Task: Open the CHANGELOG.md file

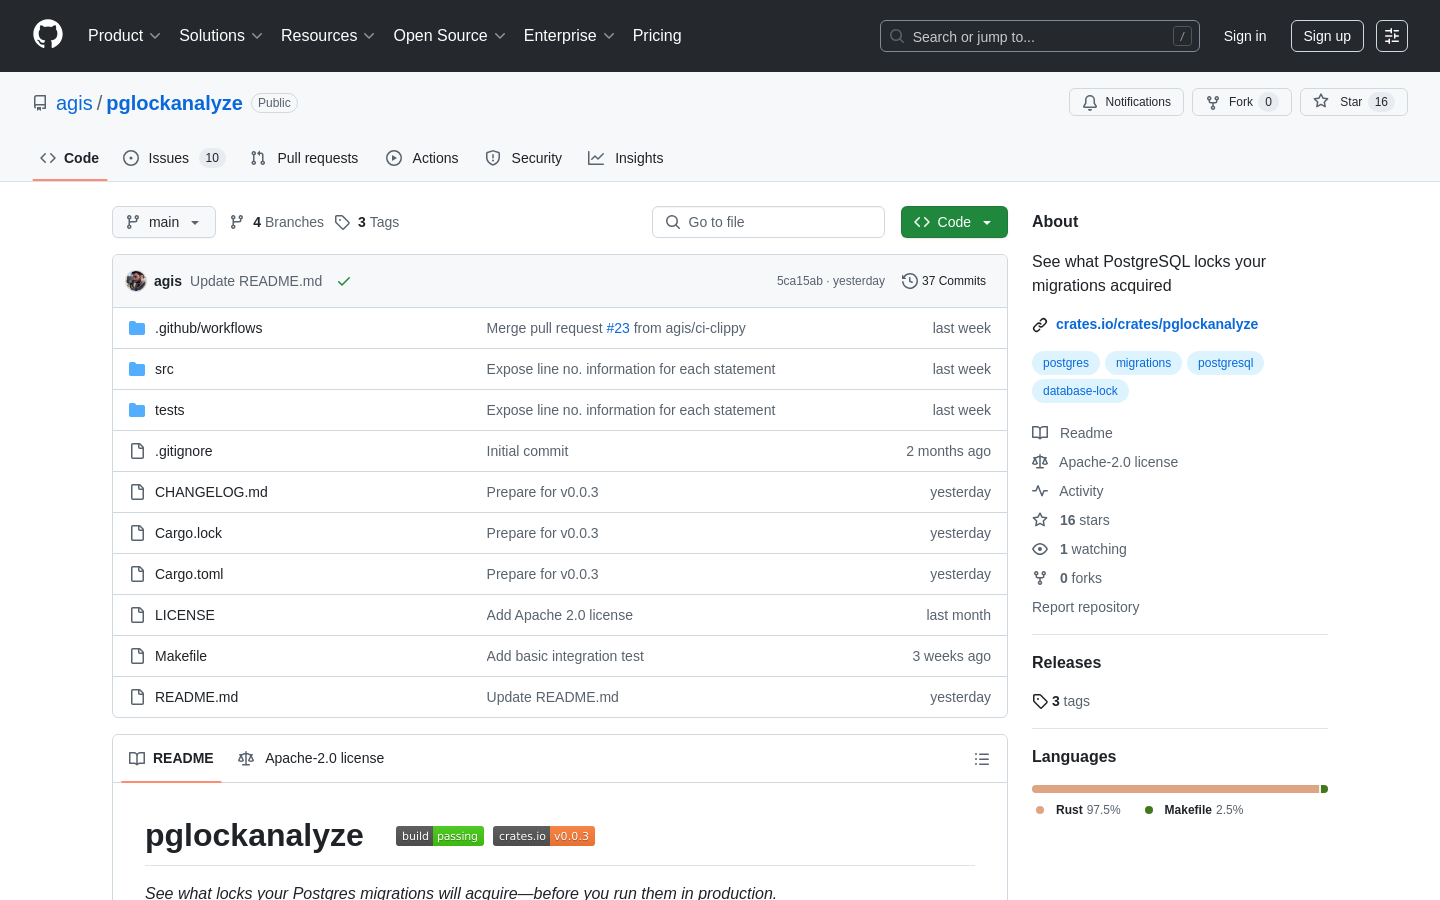Action: tap(211, 492)
